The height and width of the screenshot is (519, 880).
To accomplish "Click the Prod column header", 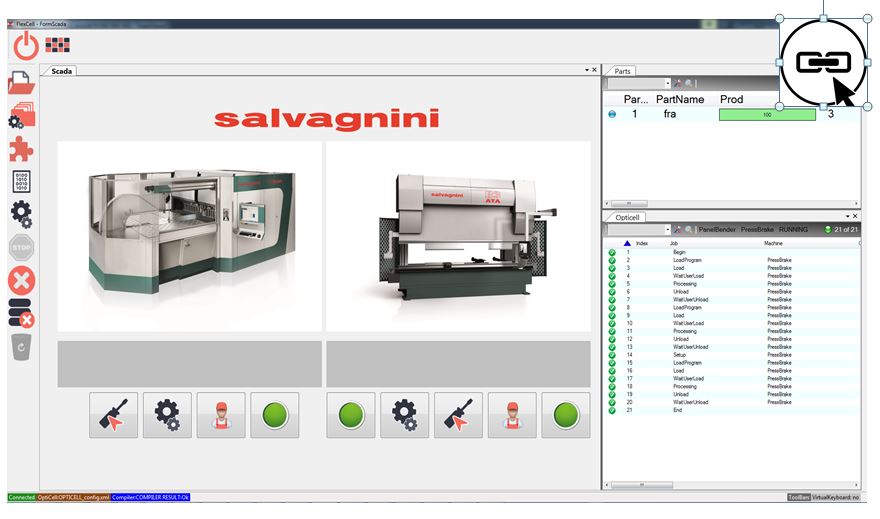I will pos(731,99).
